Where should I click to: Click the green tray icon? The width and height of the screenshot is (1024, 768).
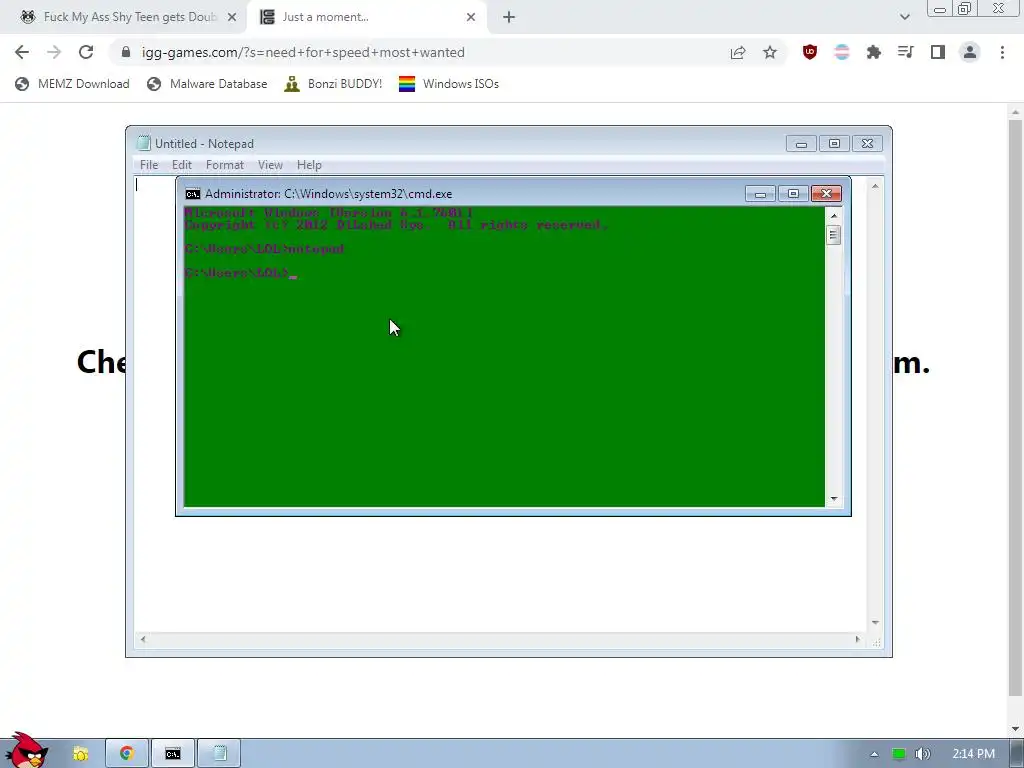899,754
